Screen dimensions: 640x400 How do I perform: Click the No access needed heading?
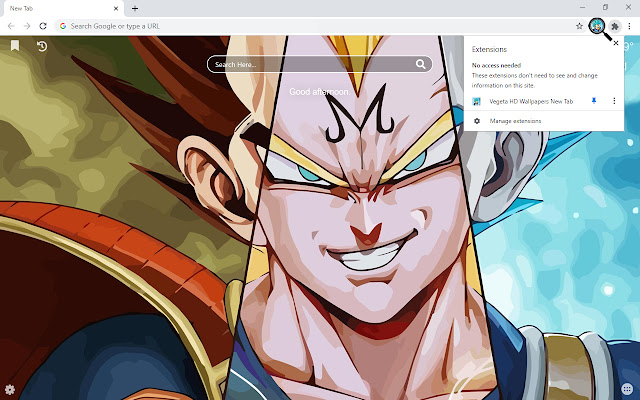point(496,65)
